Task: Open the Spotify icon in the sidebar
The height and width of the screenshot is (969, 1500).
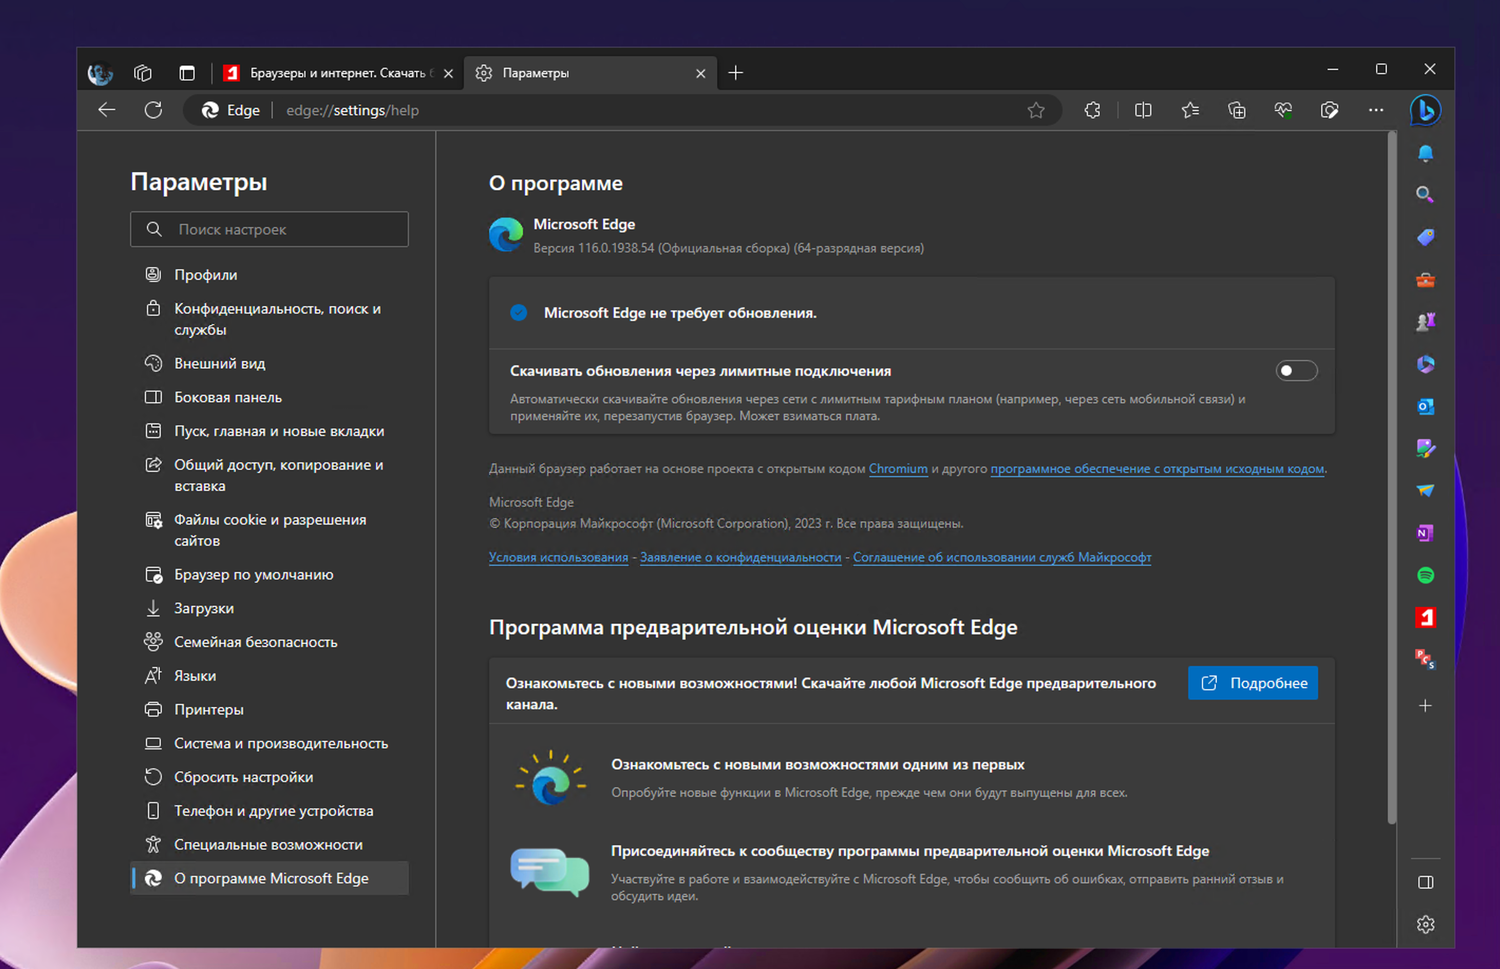Action: [x=1426, y=575]
